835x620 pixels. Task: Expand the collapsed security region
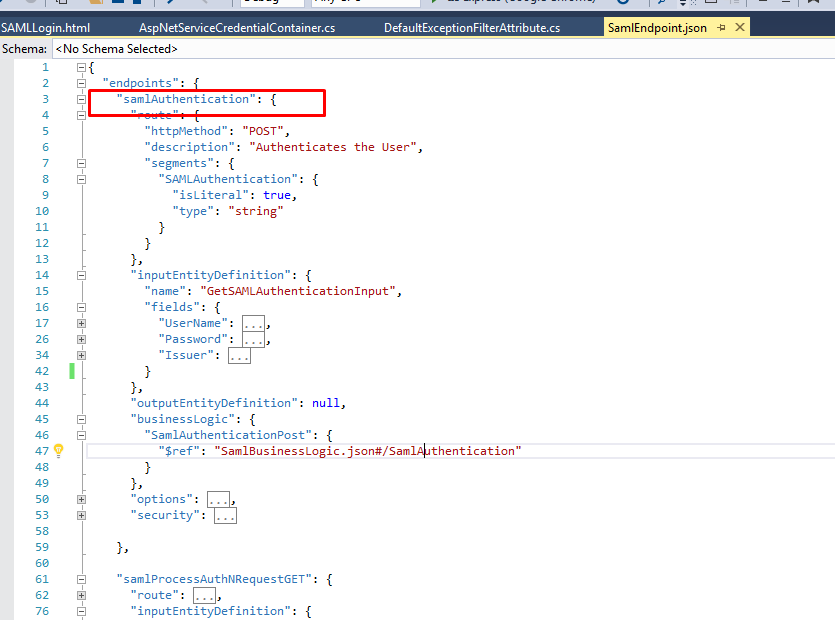pyautogui.click(x=81, y=515)
